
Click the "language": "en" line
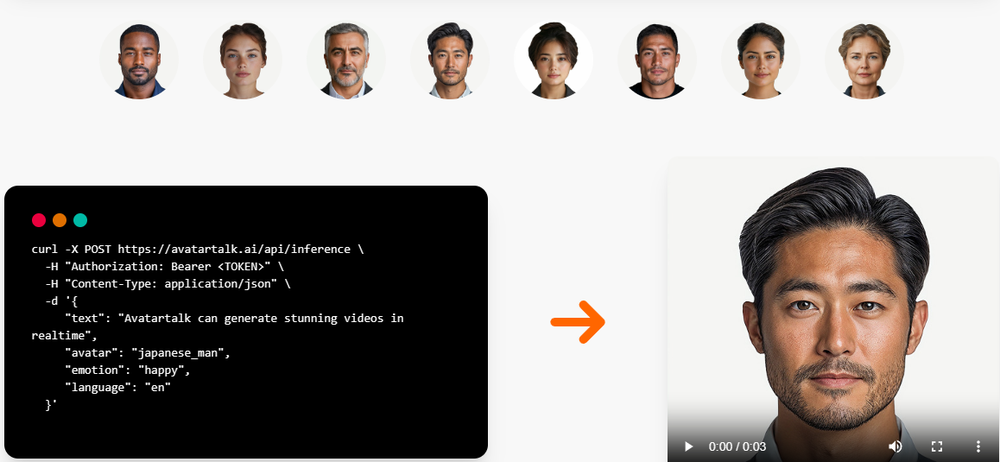click(118, 387)
